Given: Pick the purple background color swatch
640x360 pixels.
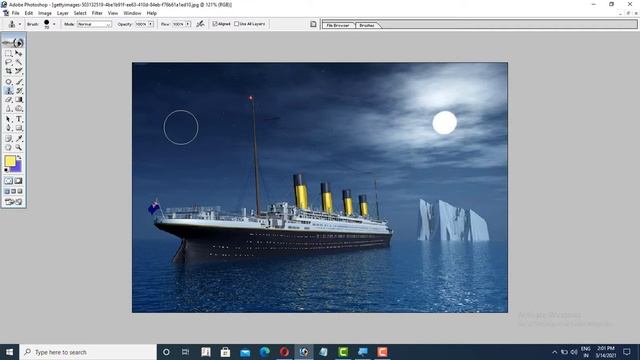Looking at the screenshot, I should [18, 167].
